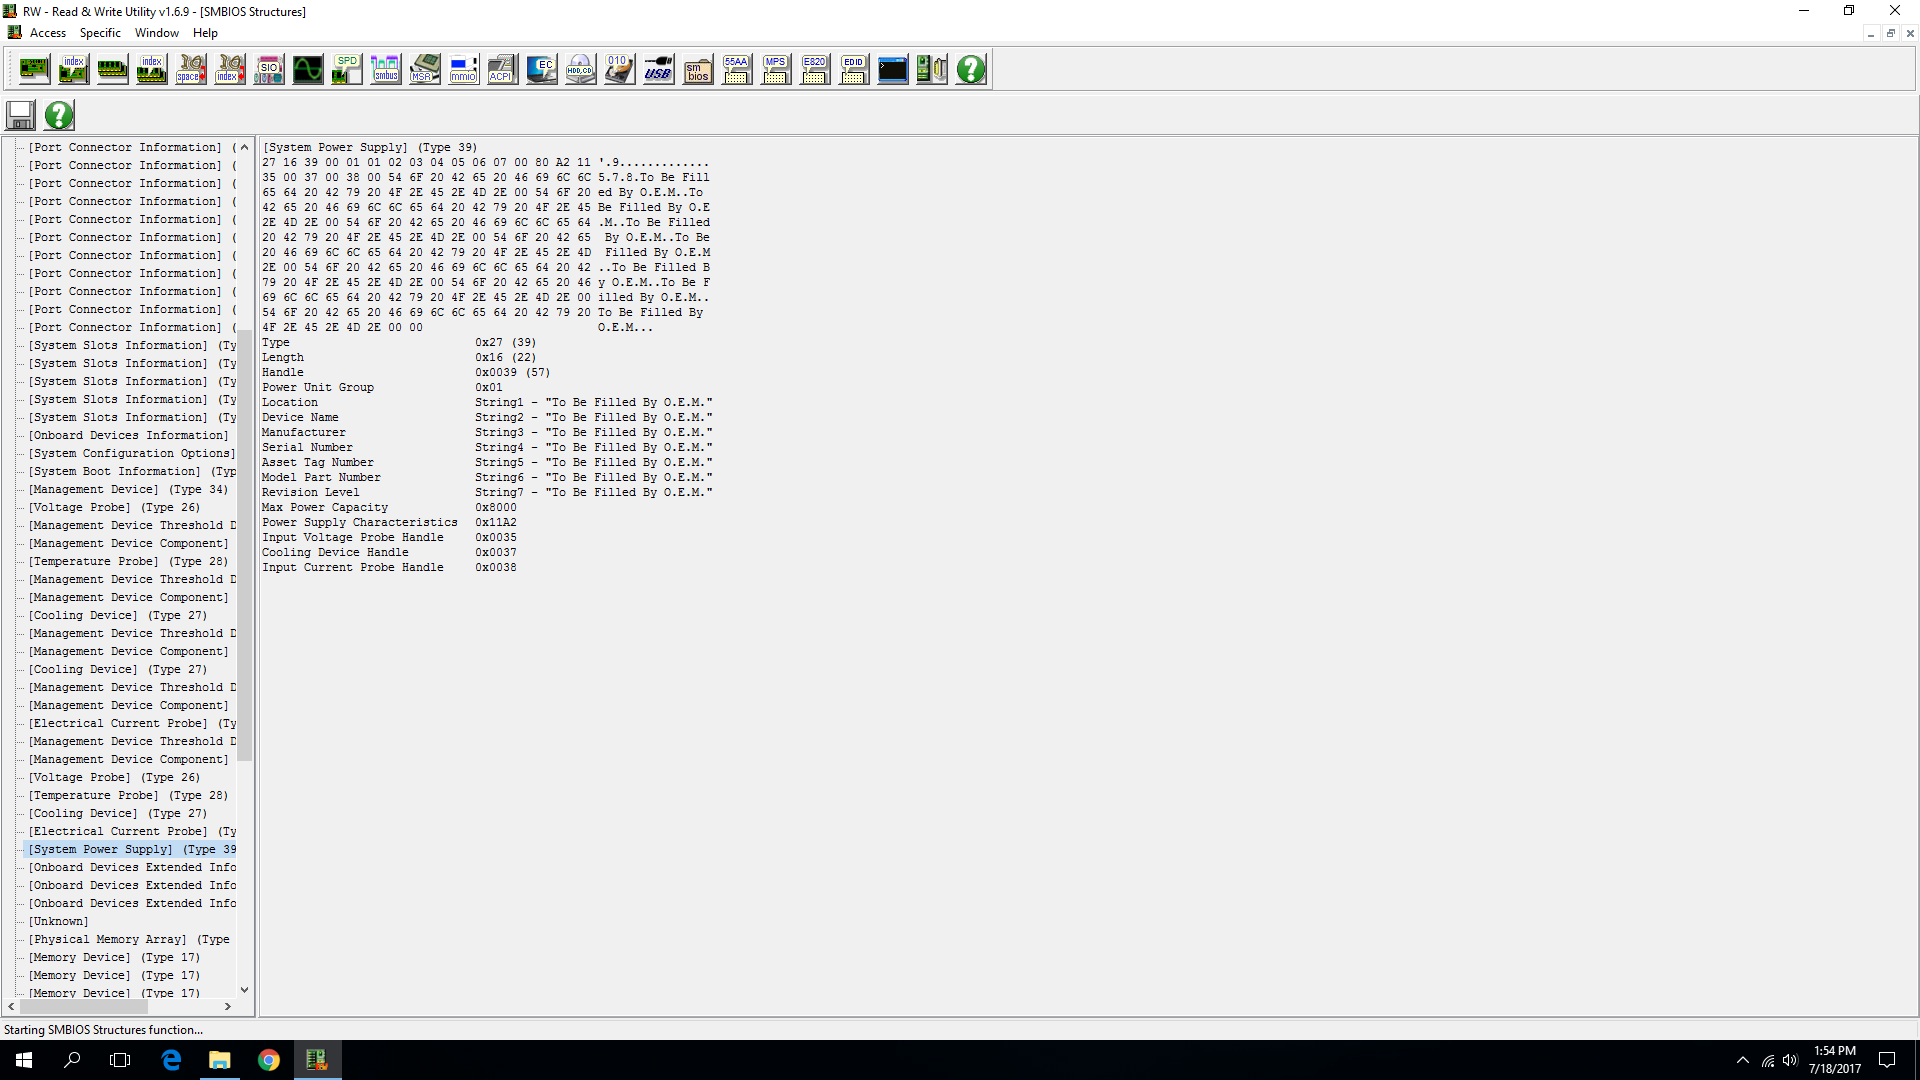This screenshot has width=1920, height=1080.
Task: Open the EDID display data tool
Action: [853, 69]
